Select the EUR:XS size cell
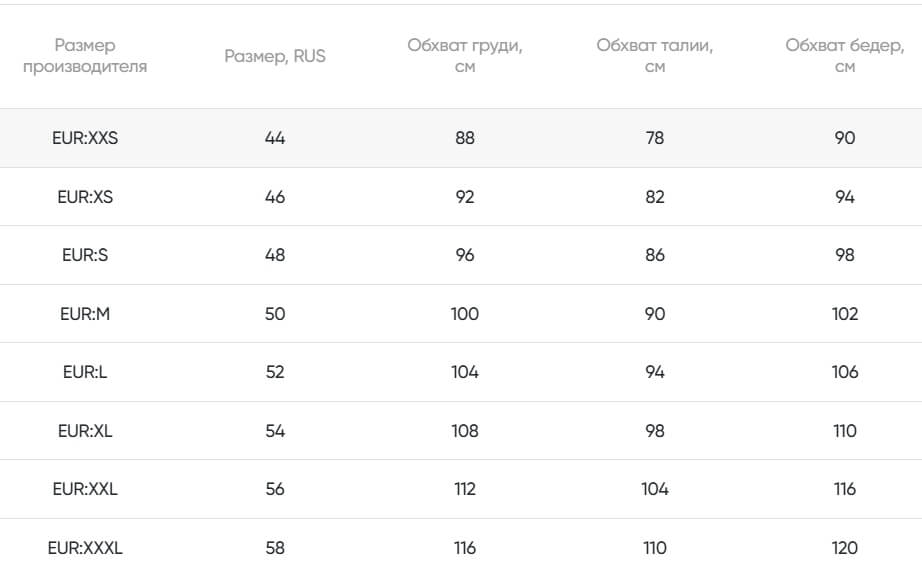This screenshot has width=922, height=581. point(85,197)
